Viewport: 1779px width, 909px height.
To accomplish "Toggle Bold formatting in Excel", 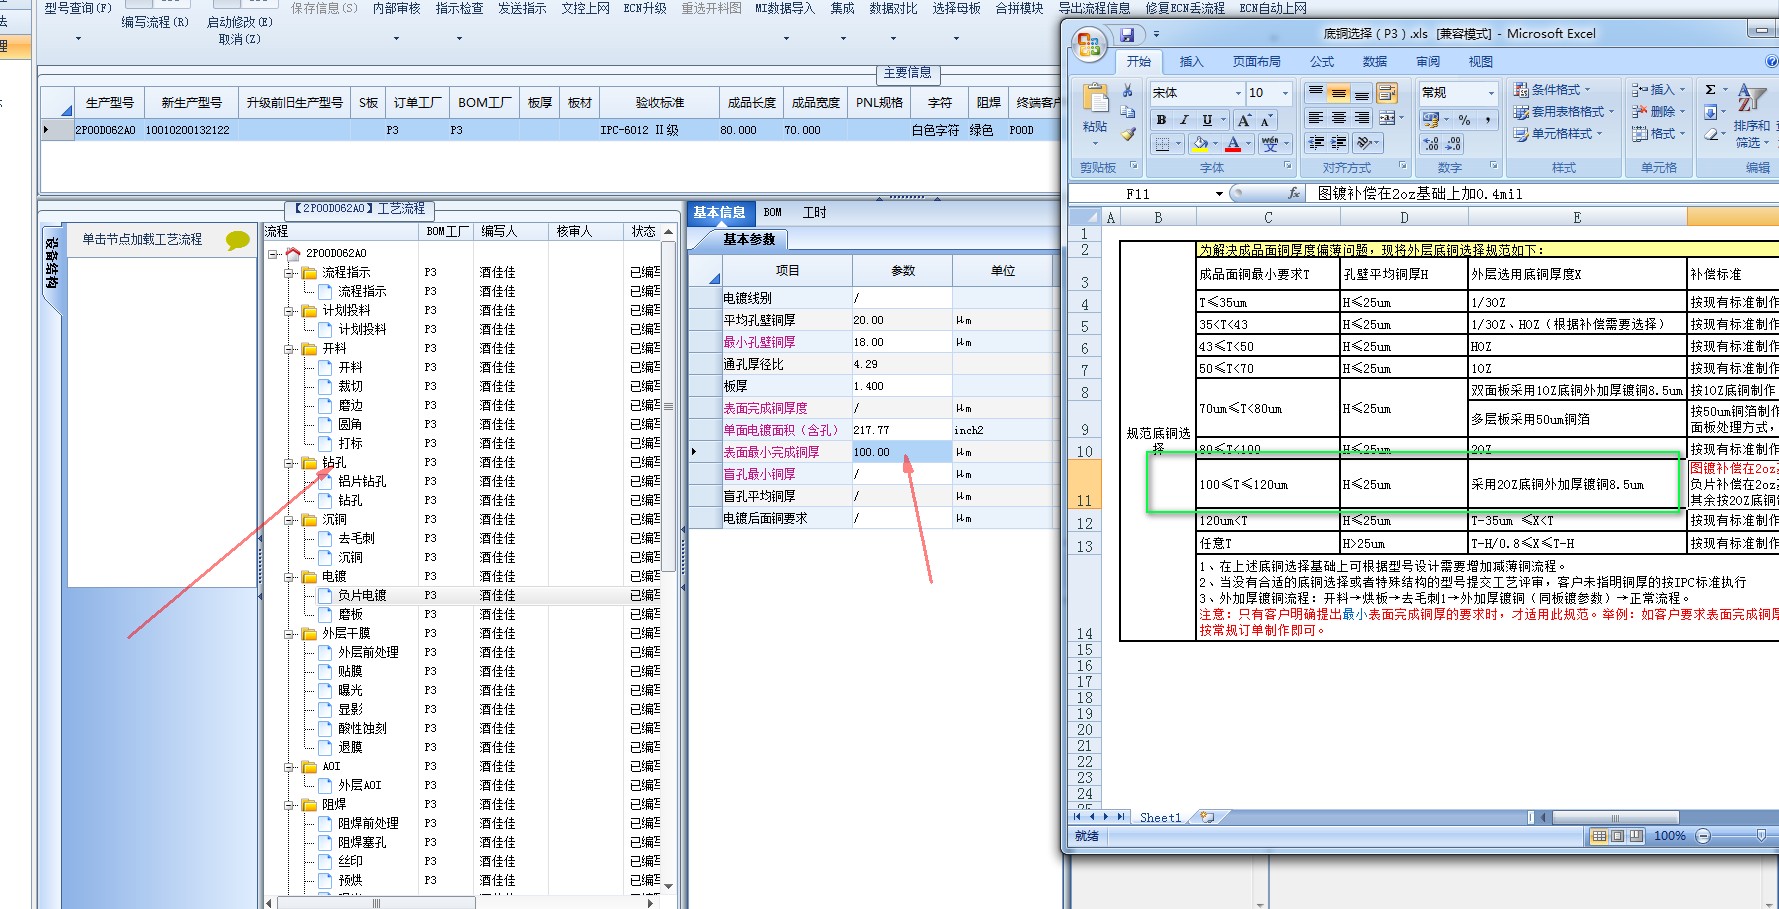I will 1161,120.
